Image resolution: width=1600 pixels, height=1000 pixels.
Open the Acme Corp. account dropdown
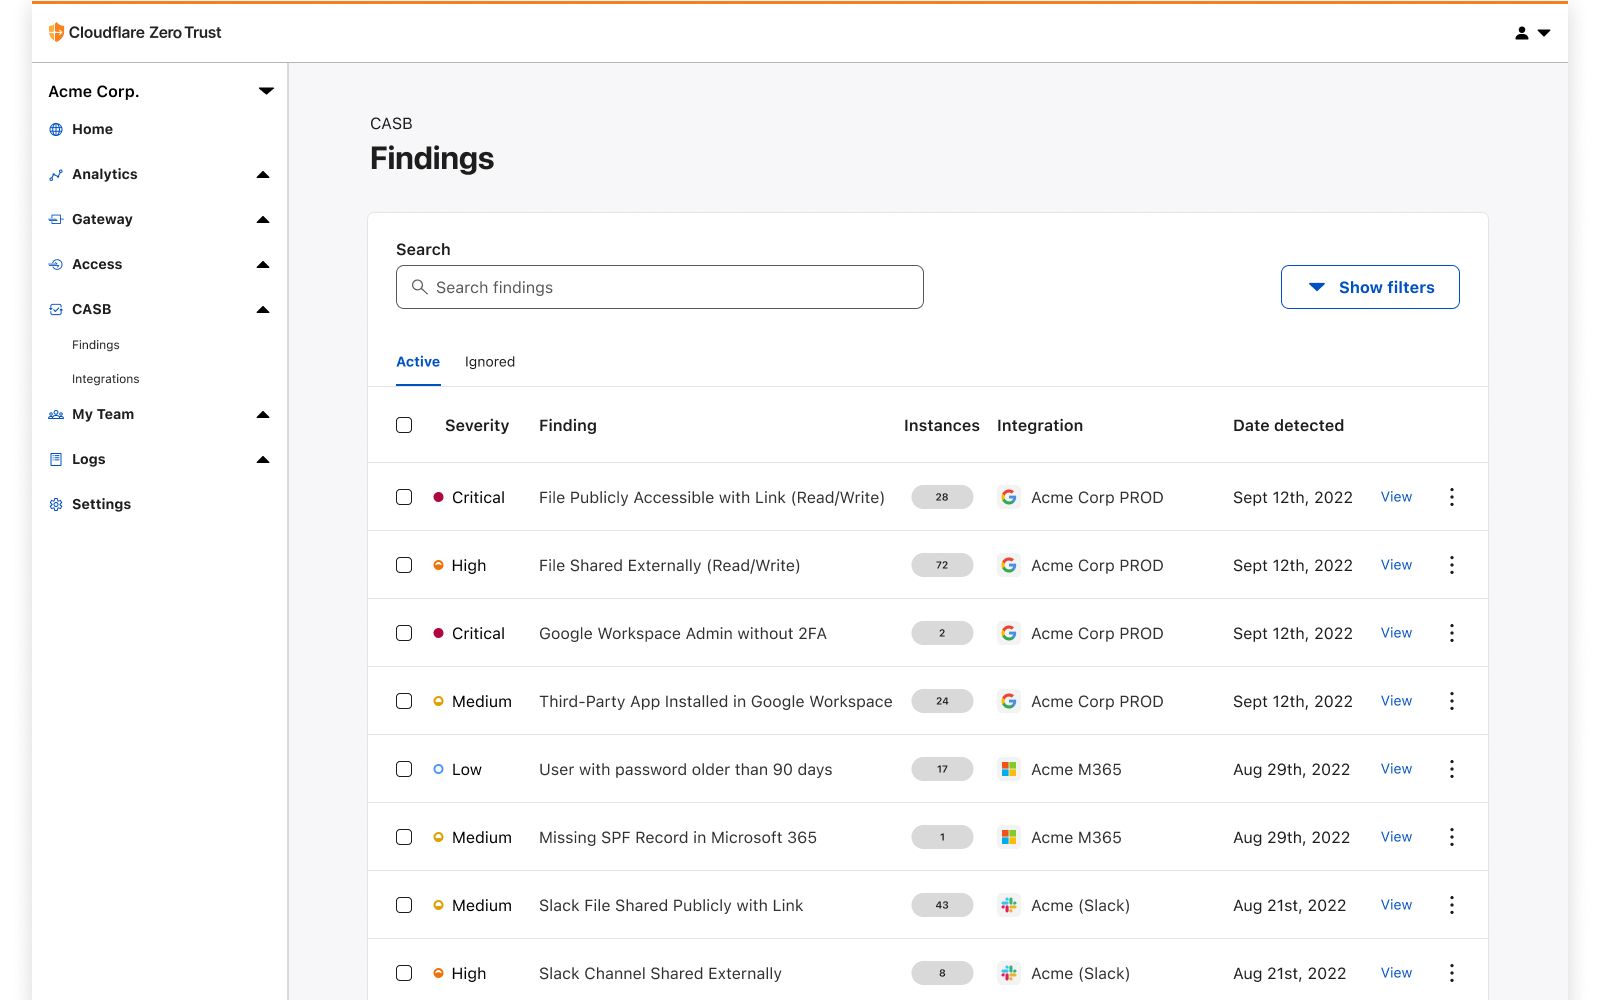[266, 91]
